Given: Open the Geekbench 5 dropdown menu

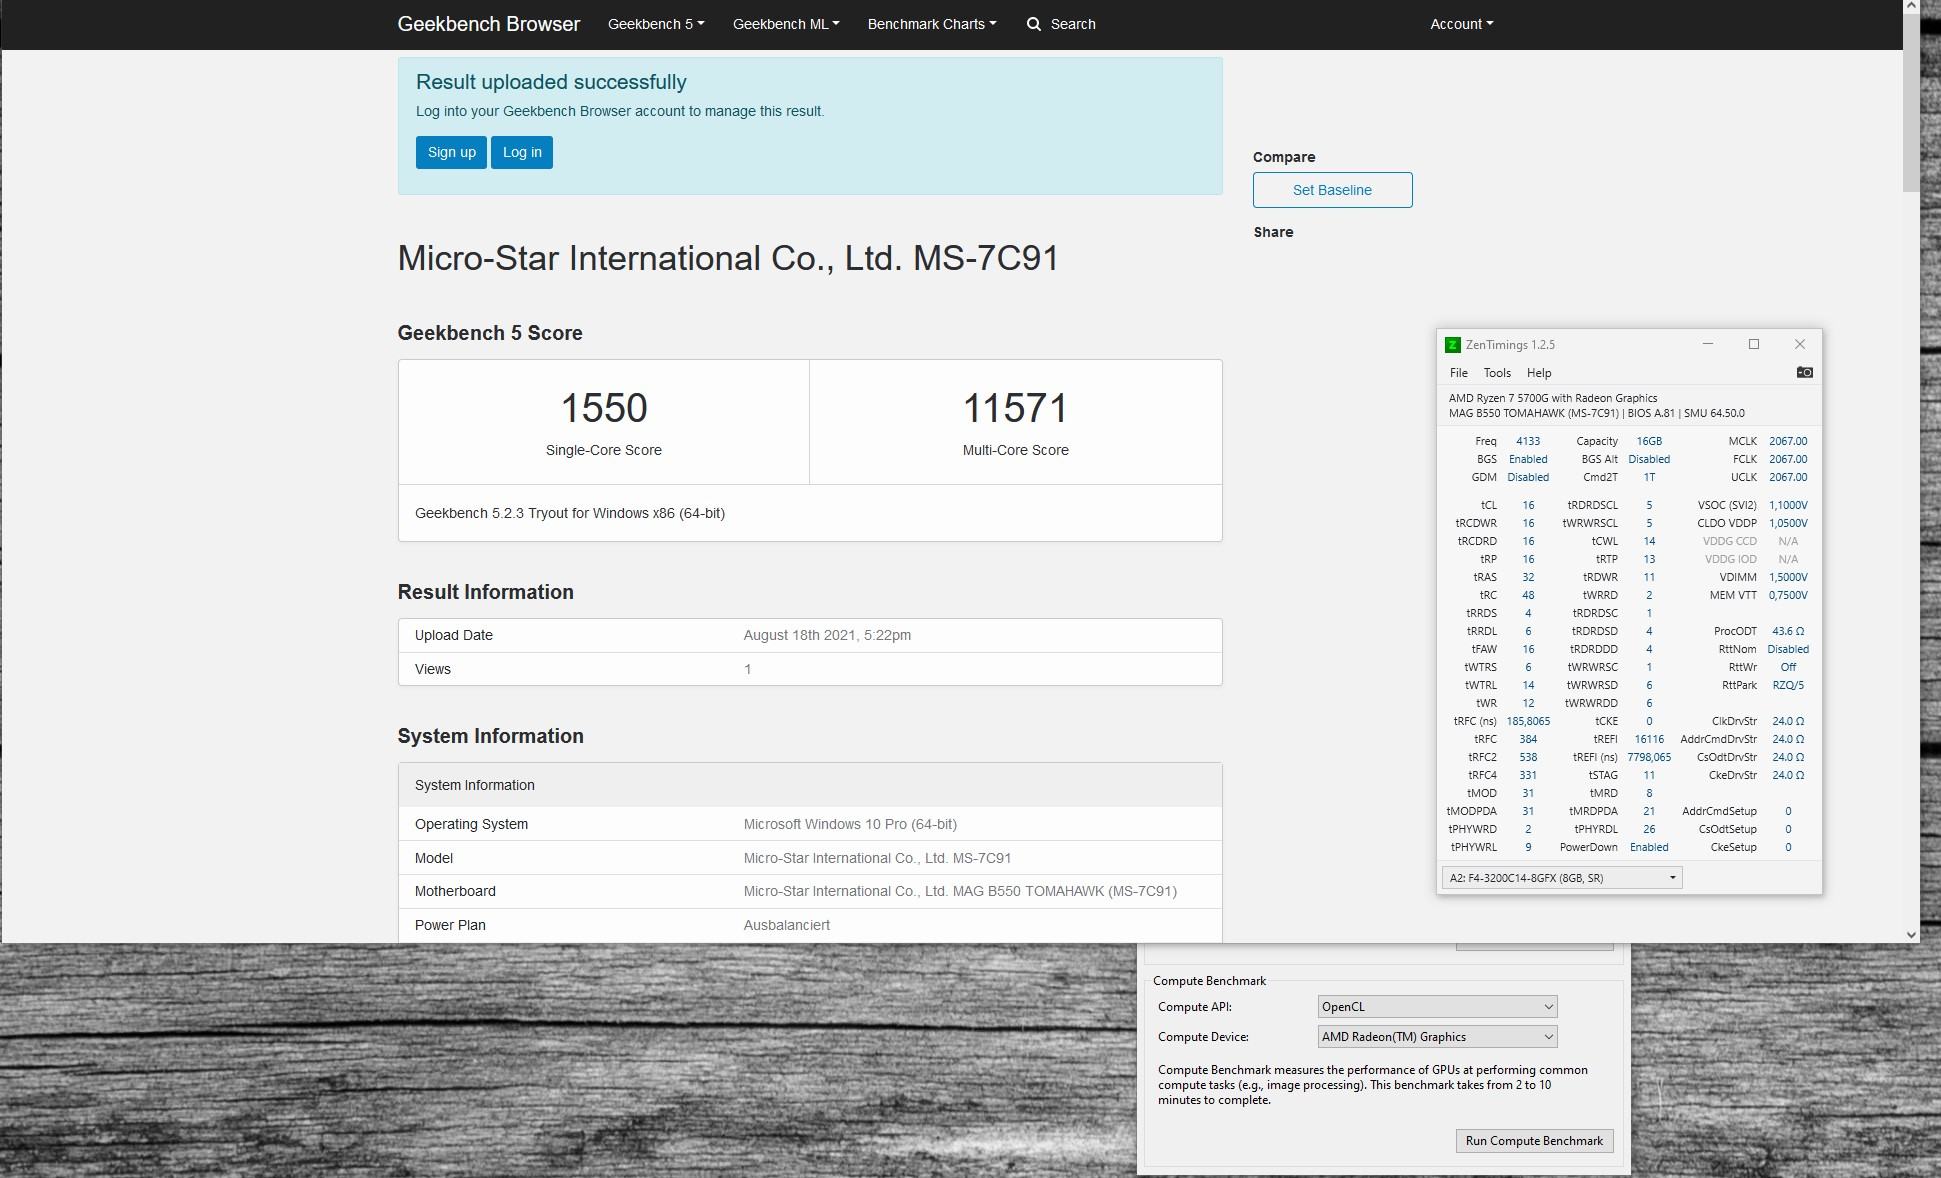Looking at the screenshot, I should coord(656,24).
